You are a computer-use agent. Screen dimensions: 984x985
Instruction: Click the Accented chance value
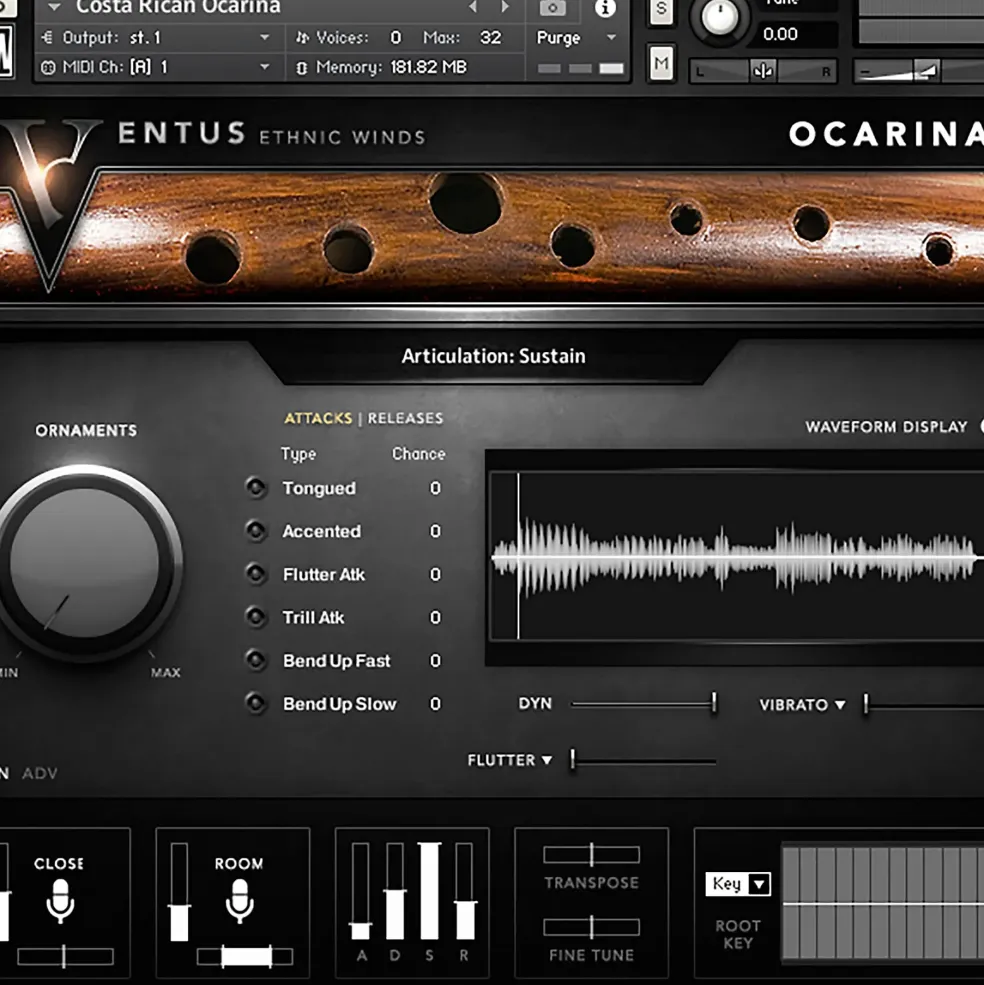pos(435,531)
